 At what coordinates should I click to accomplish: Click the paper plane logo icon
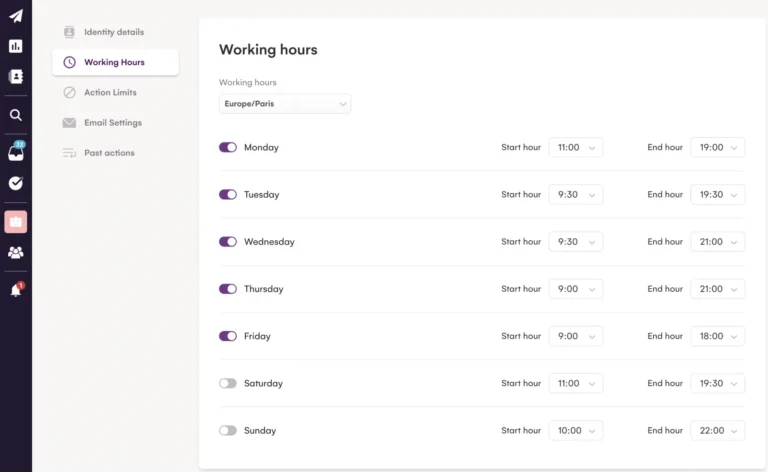pyautogui.click(x=16, y=16)
